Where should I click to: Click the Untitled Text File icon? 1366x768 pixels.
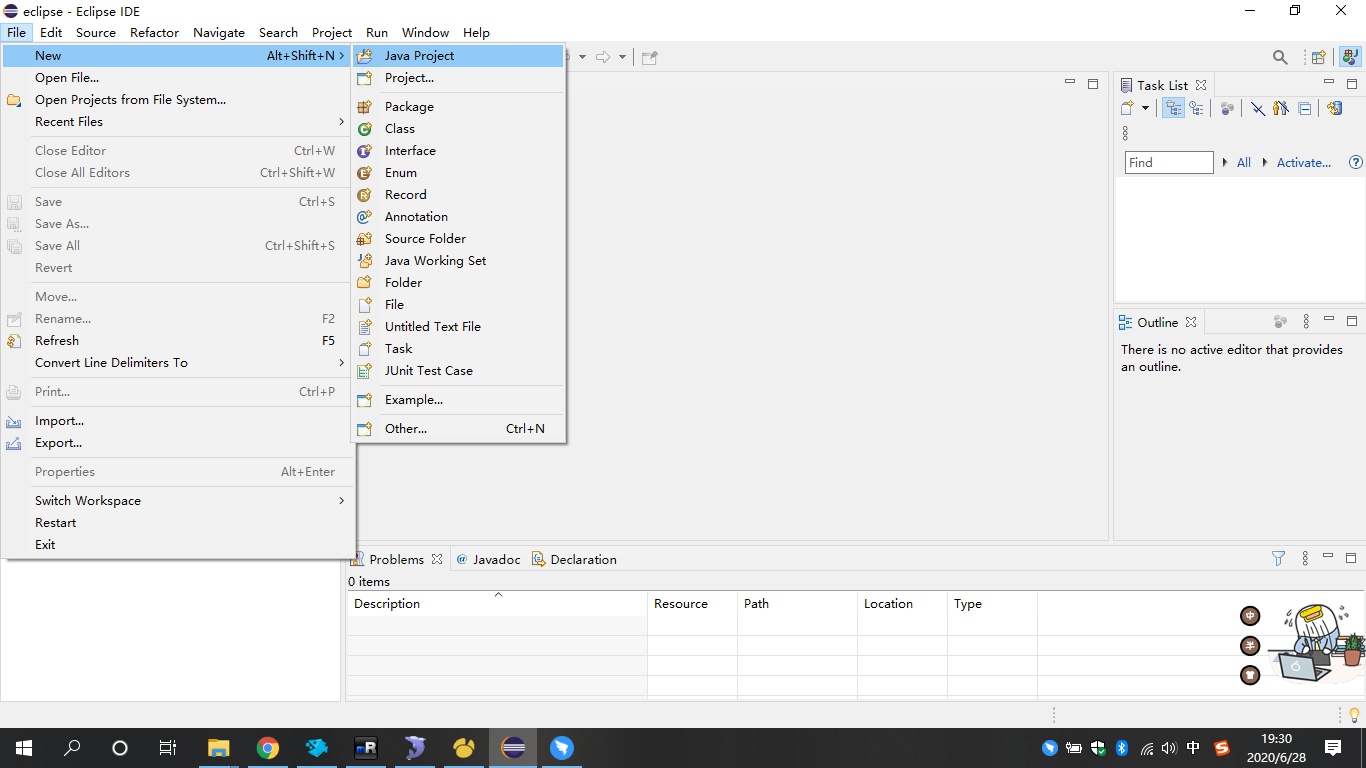[x=365, y=327]
